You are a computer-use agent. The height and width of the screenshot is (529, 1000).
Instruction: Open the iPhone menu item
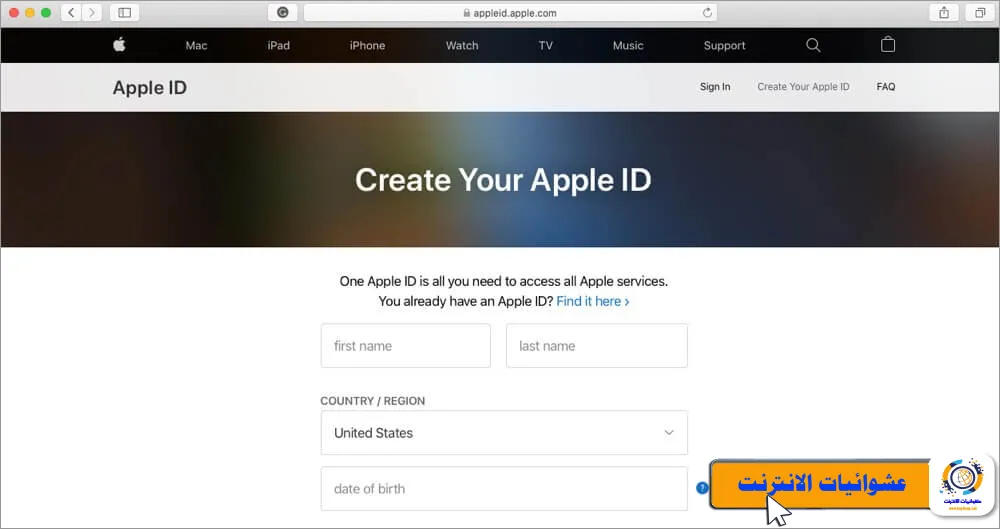click(x=367, y=45)
